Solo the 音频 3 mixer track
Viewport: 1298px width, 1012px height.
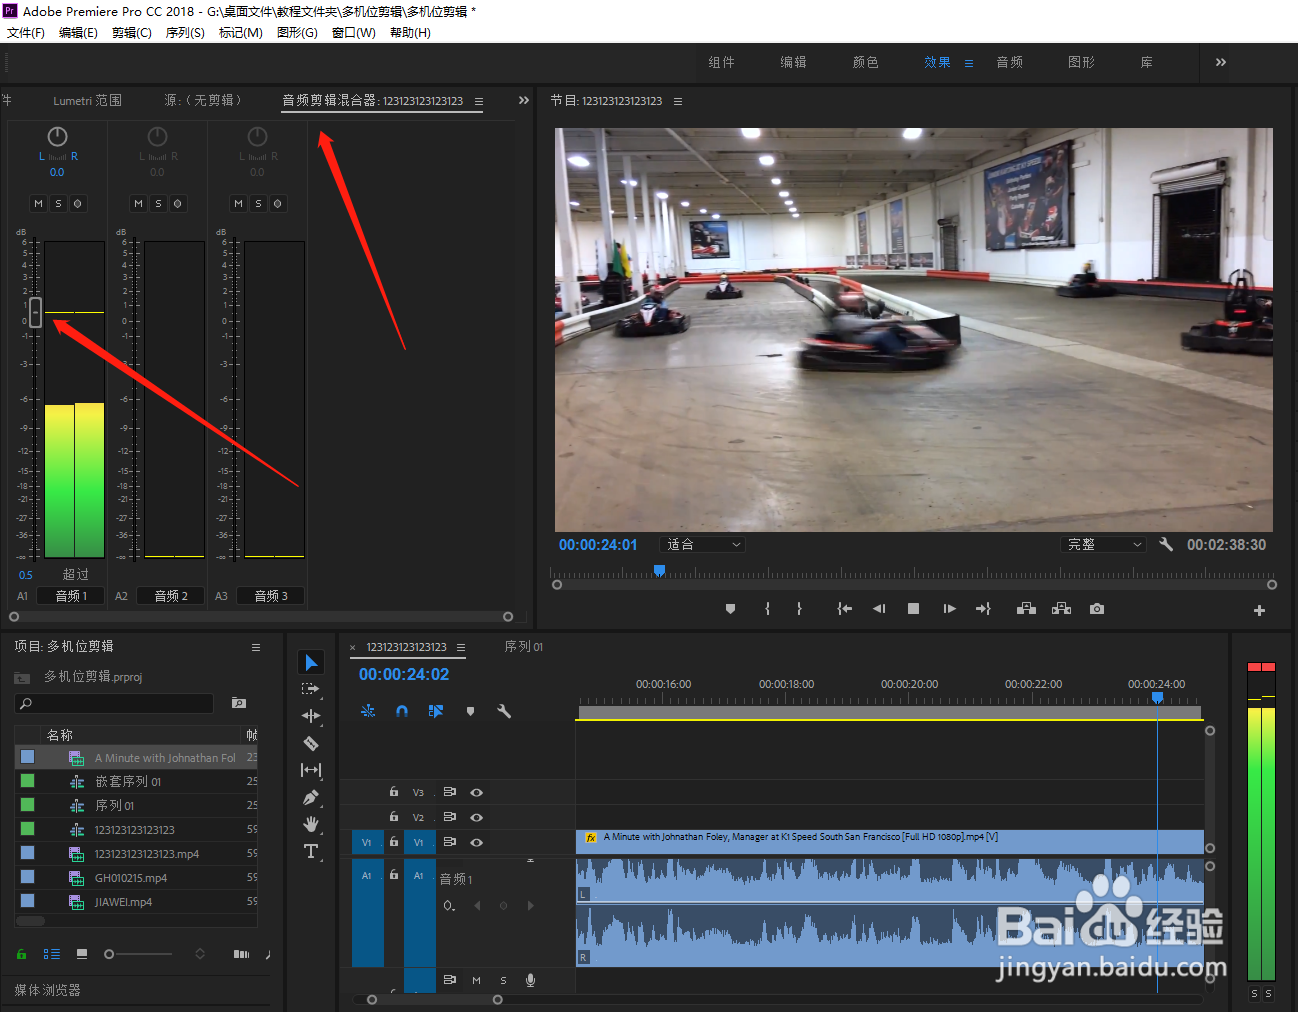pyautogui.click(x=258, y=203)
